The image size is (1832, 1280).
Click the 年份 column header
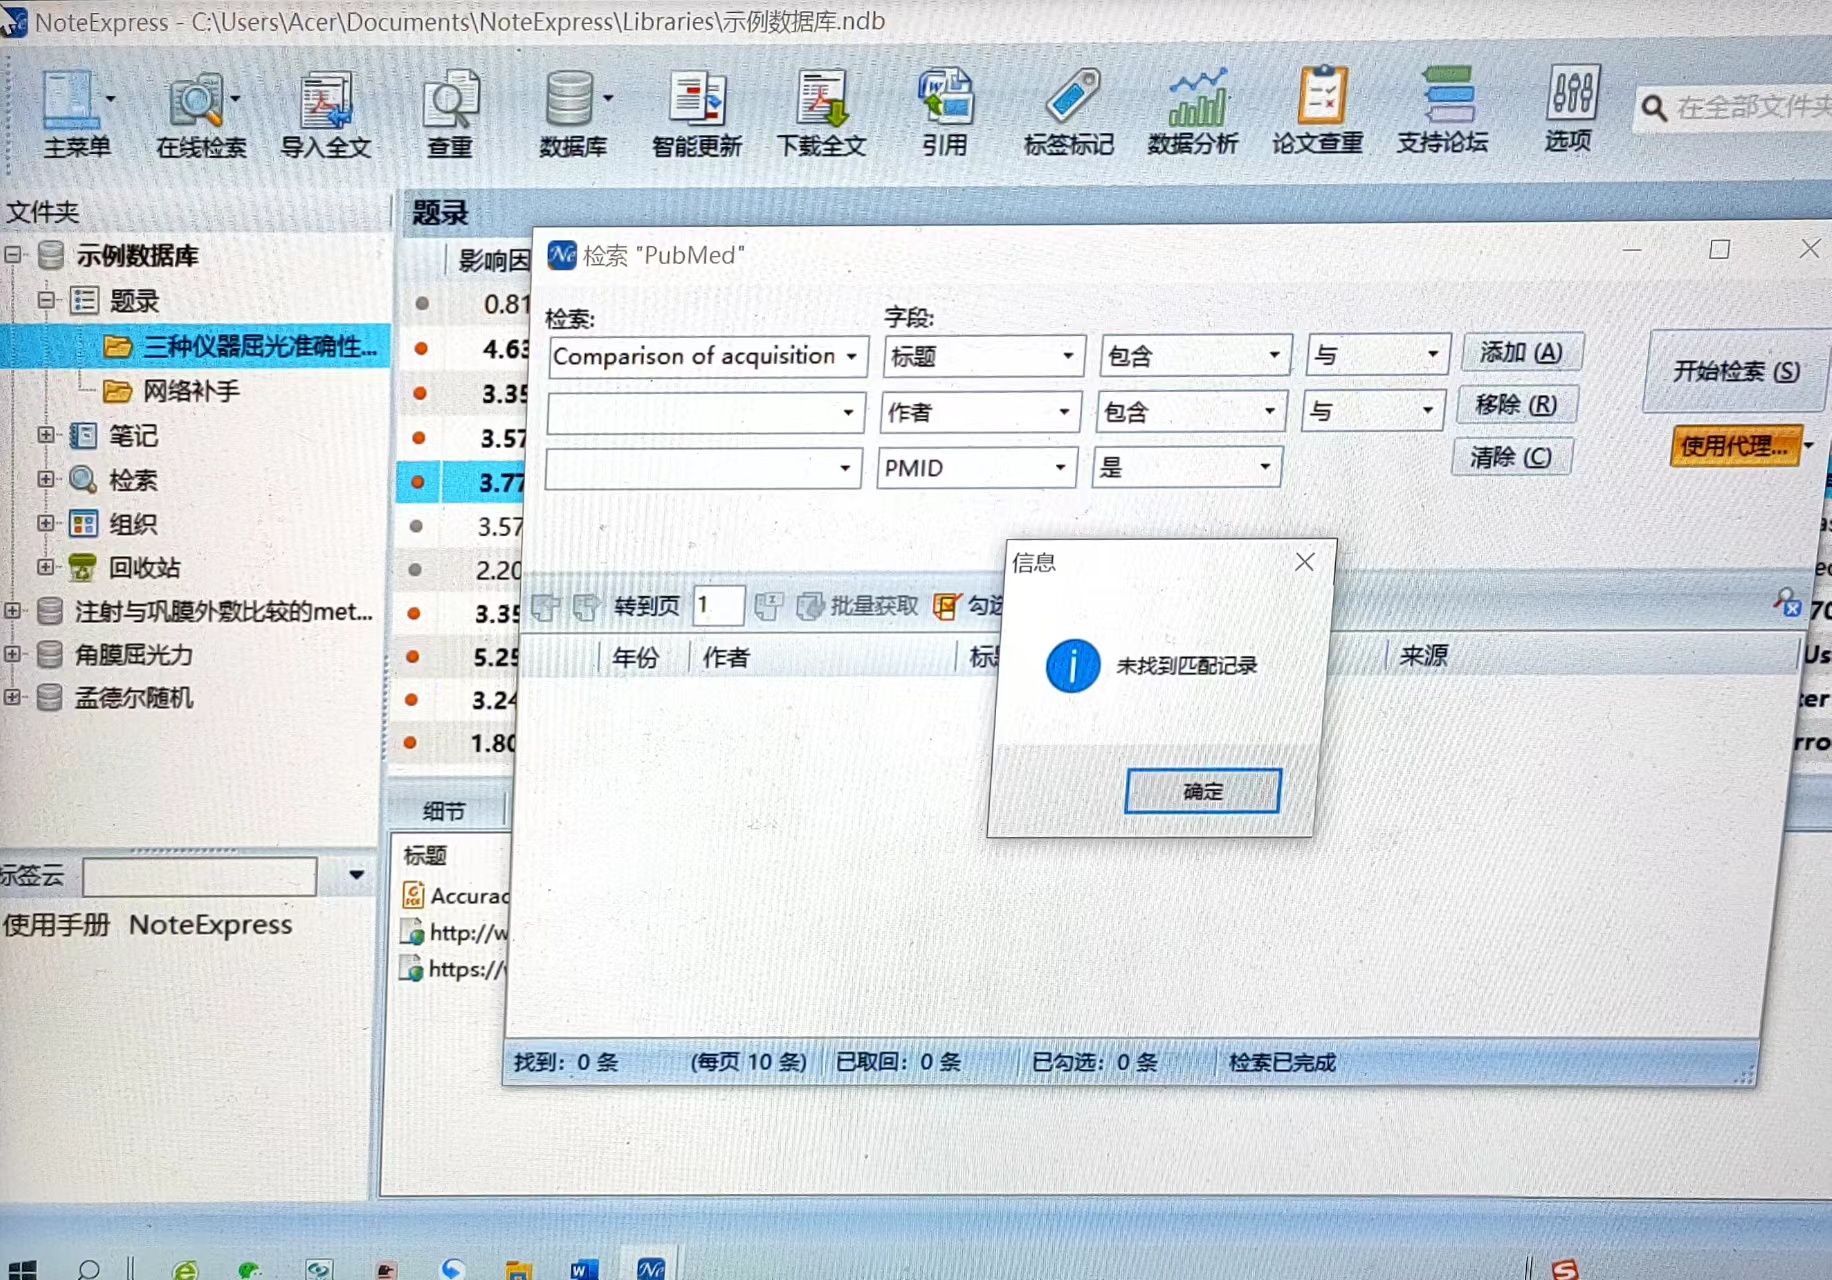pyautogui.click(x=636, y=658)
